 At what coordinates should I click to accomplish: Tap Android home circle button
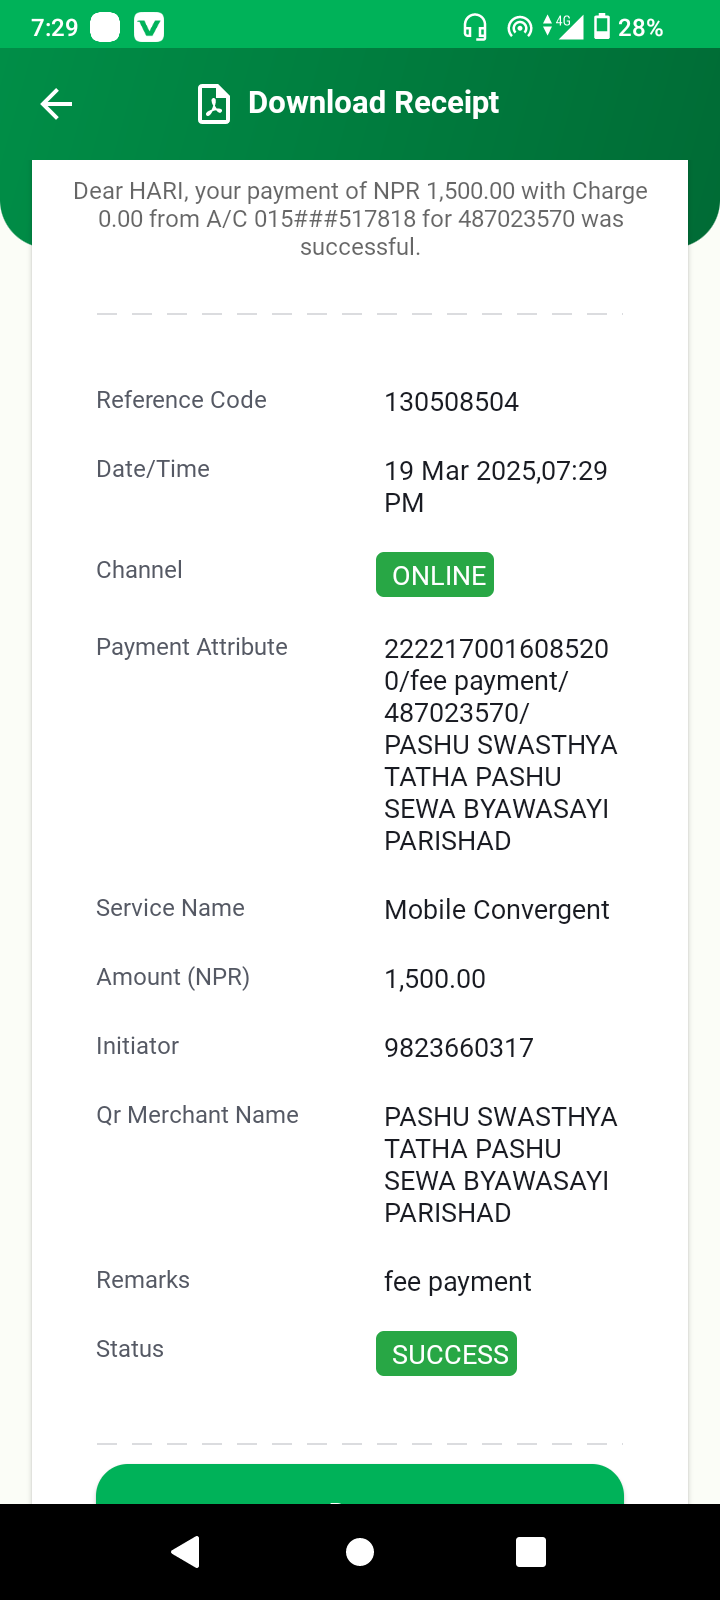(360, 1551)
